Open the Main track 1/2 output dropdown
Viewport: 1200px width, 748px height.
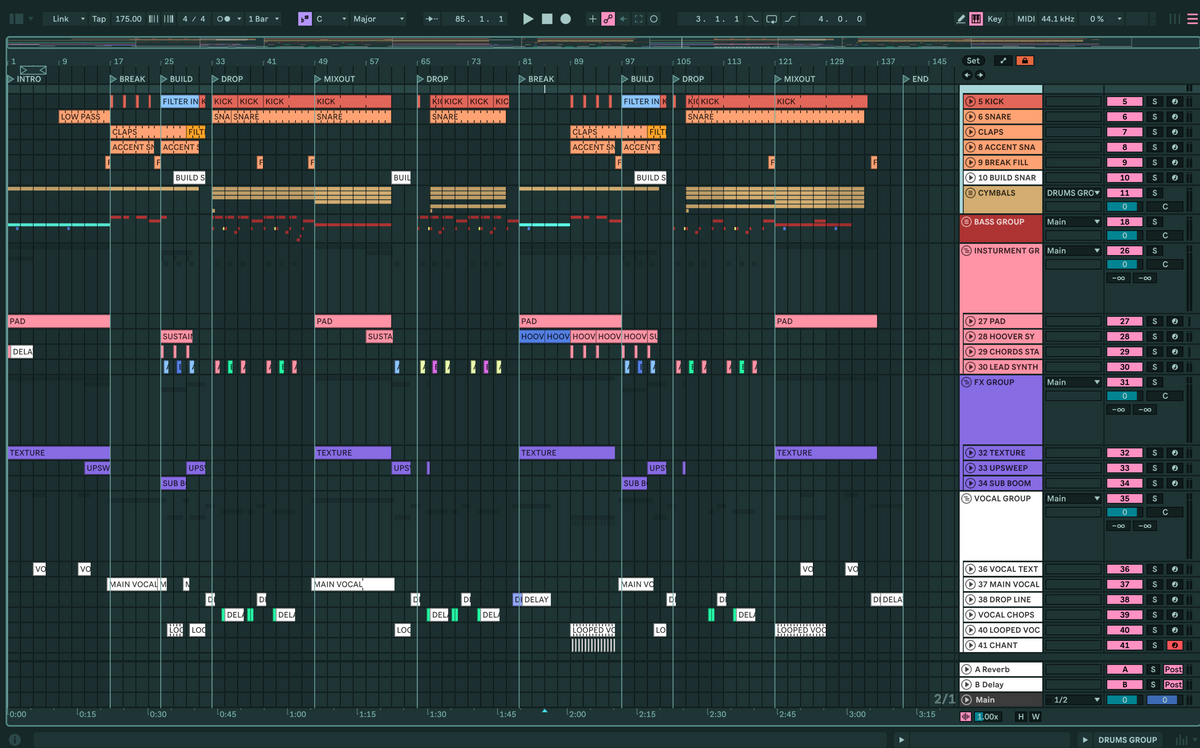[1074, 700]
